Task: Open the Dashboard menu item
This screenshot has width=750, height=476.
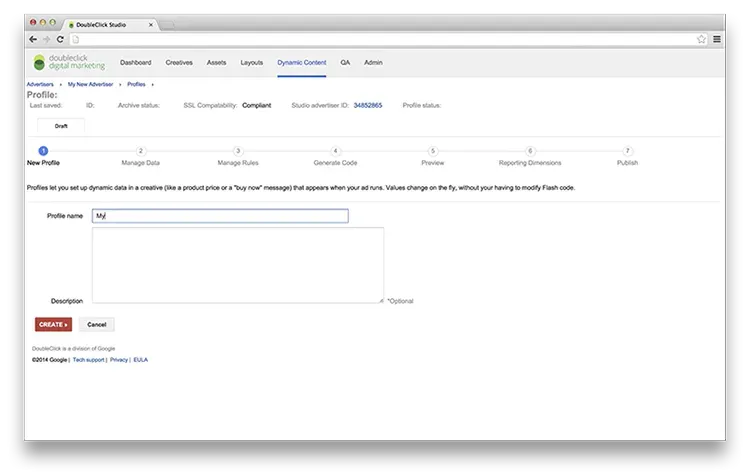Action: point(135,62)
